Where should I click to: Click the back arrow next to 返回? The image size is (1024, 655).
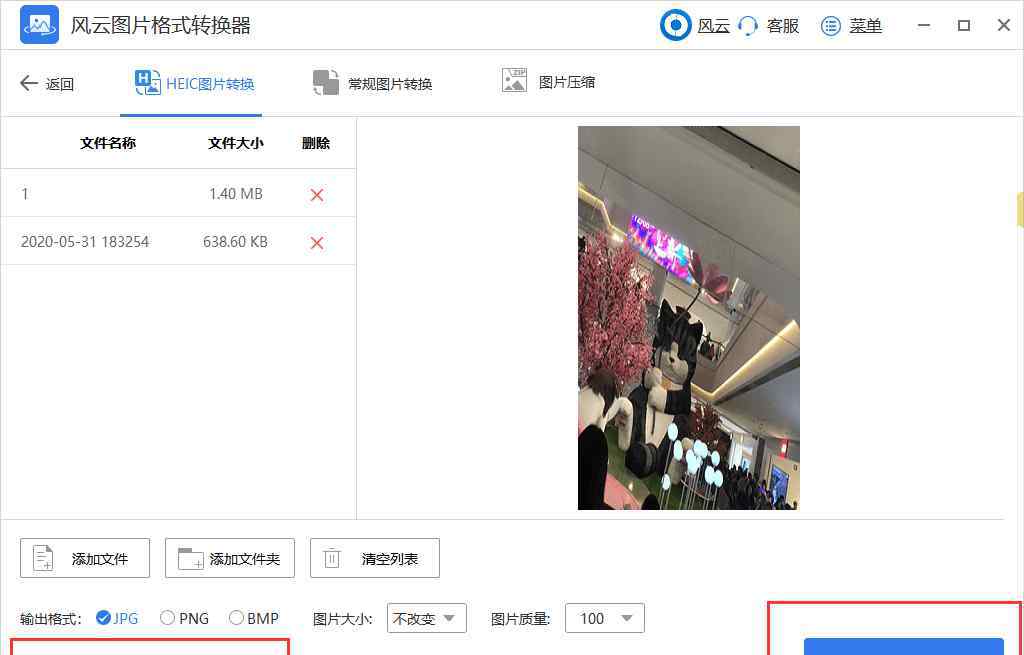click(x=29, y=83)
